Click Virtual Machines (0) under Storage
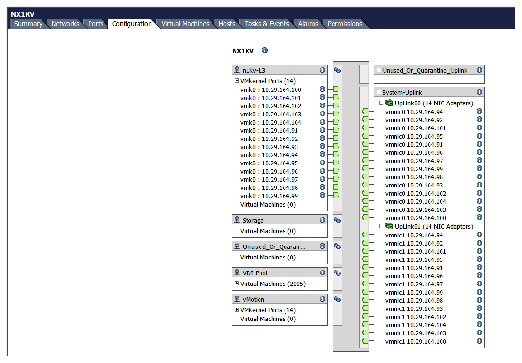The image size is (522, 363). coord(268,231)
